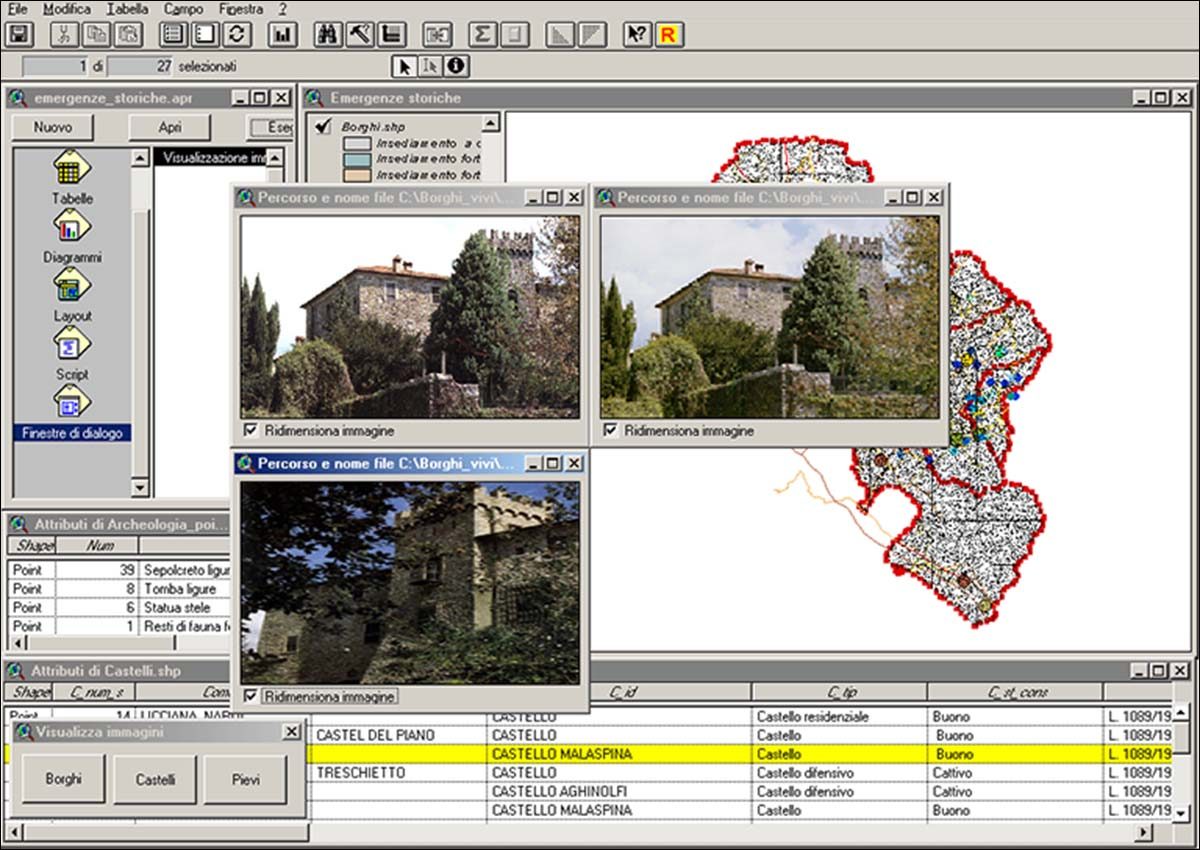Select the Visualizzazione list item in project window

coord(209,157)
